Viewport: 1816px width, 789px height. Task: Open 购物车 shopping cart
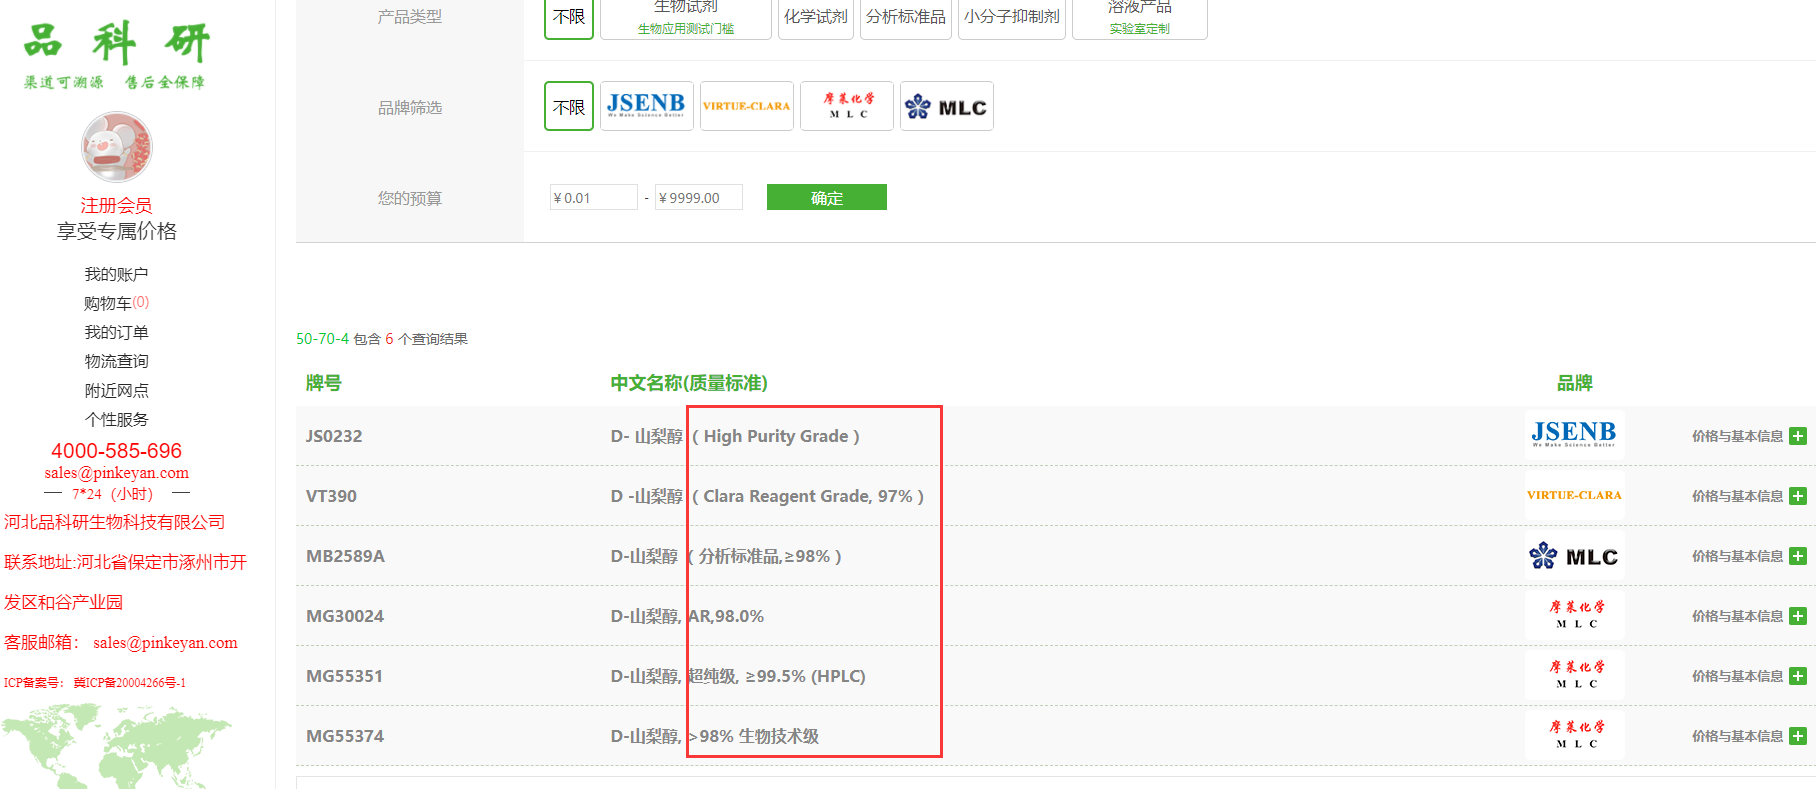click(x=116, y=303)
